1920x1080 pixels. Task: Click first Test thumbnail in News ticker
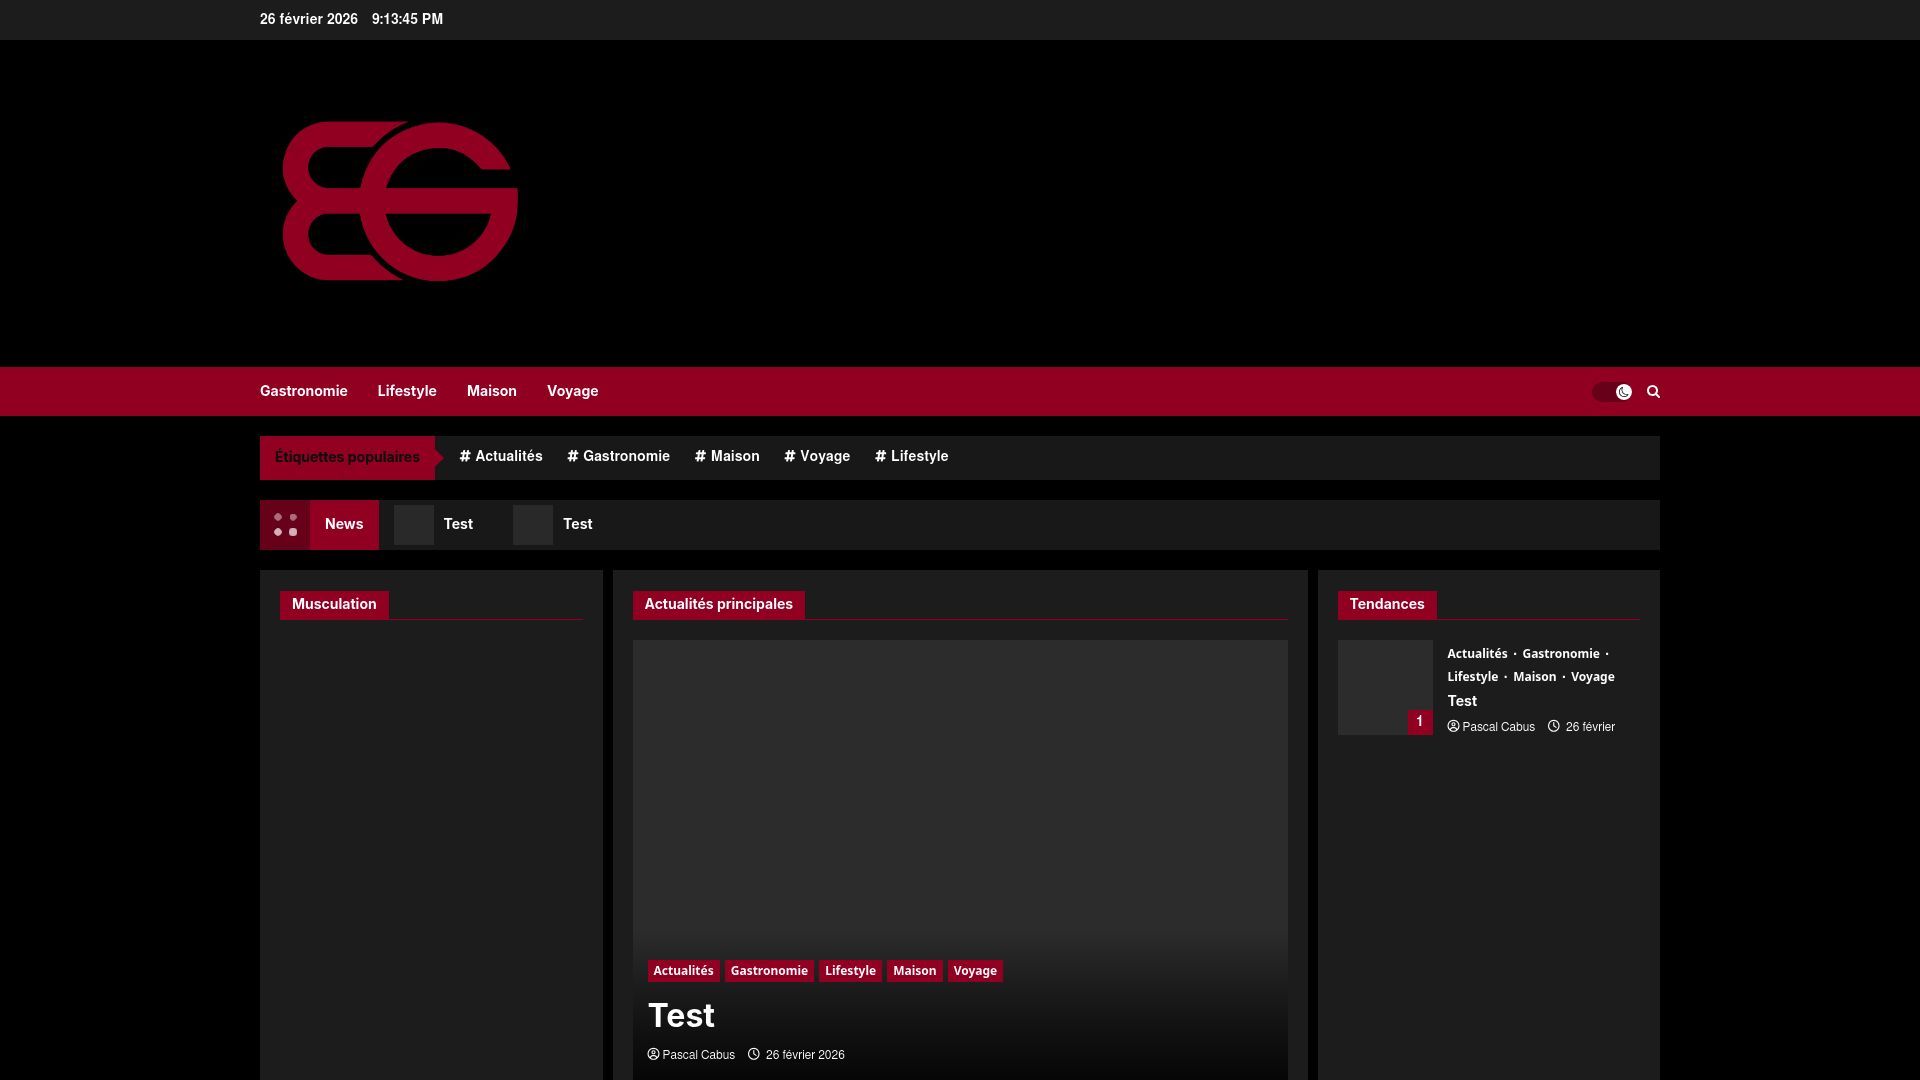coord(414,525)
